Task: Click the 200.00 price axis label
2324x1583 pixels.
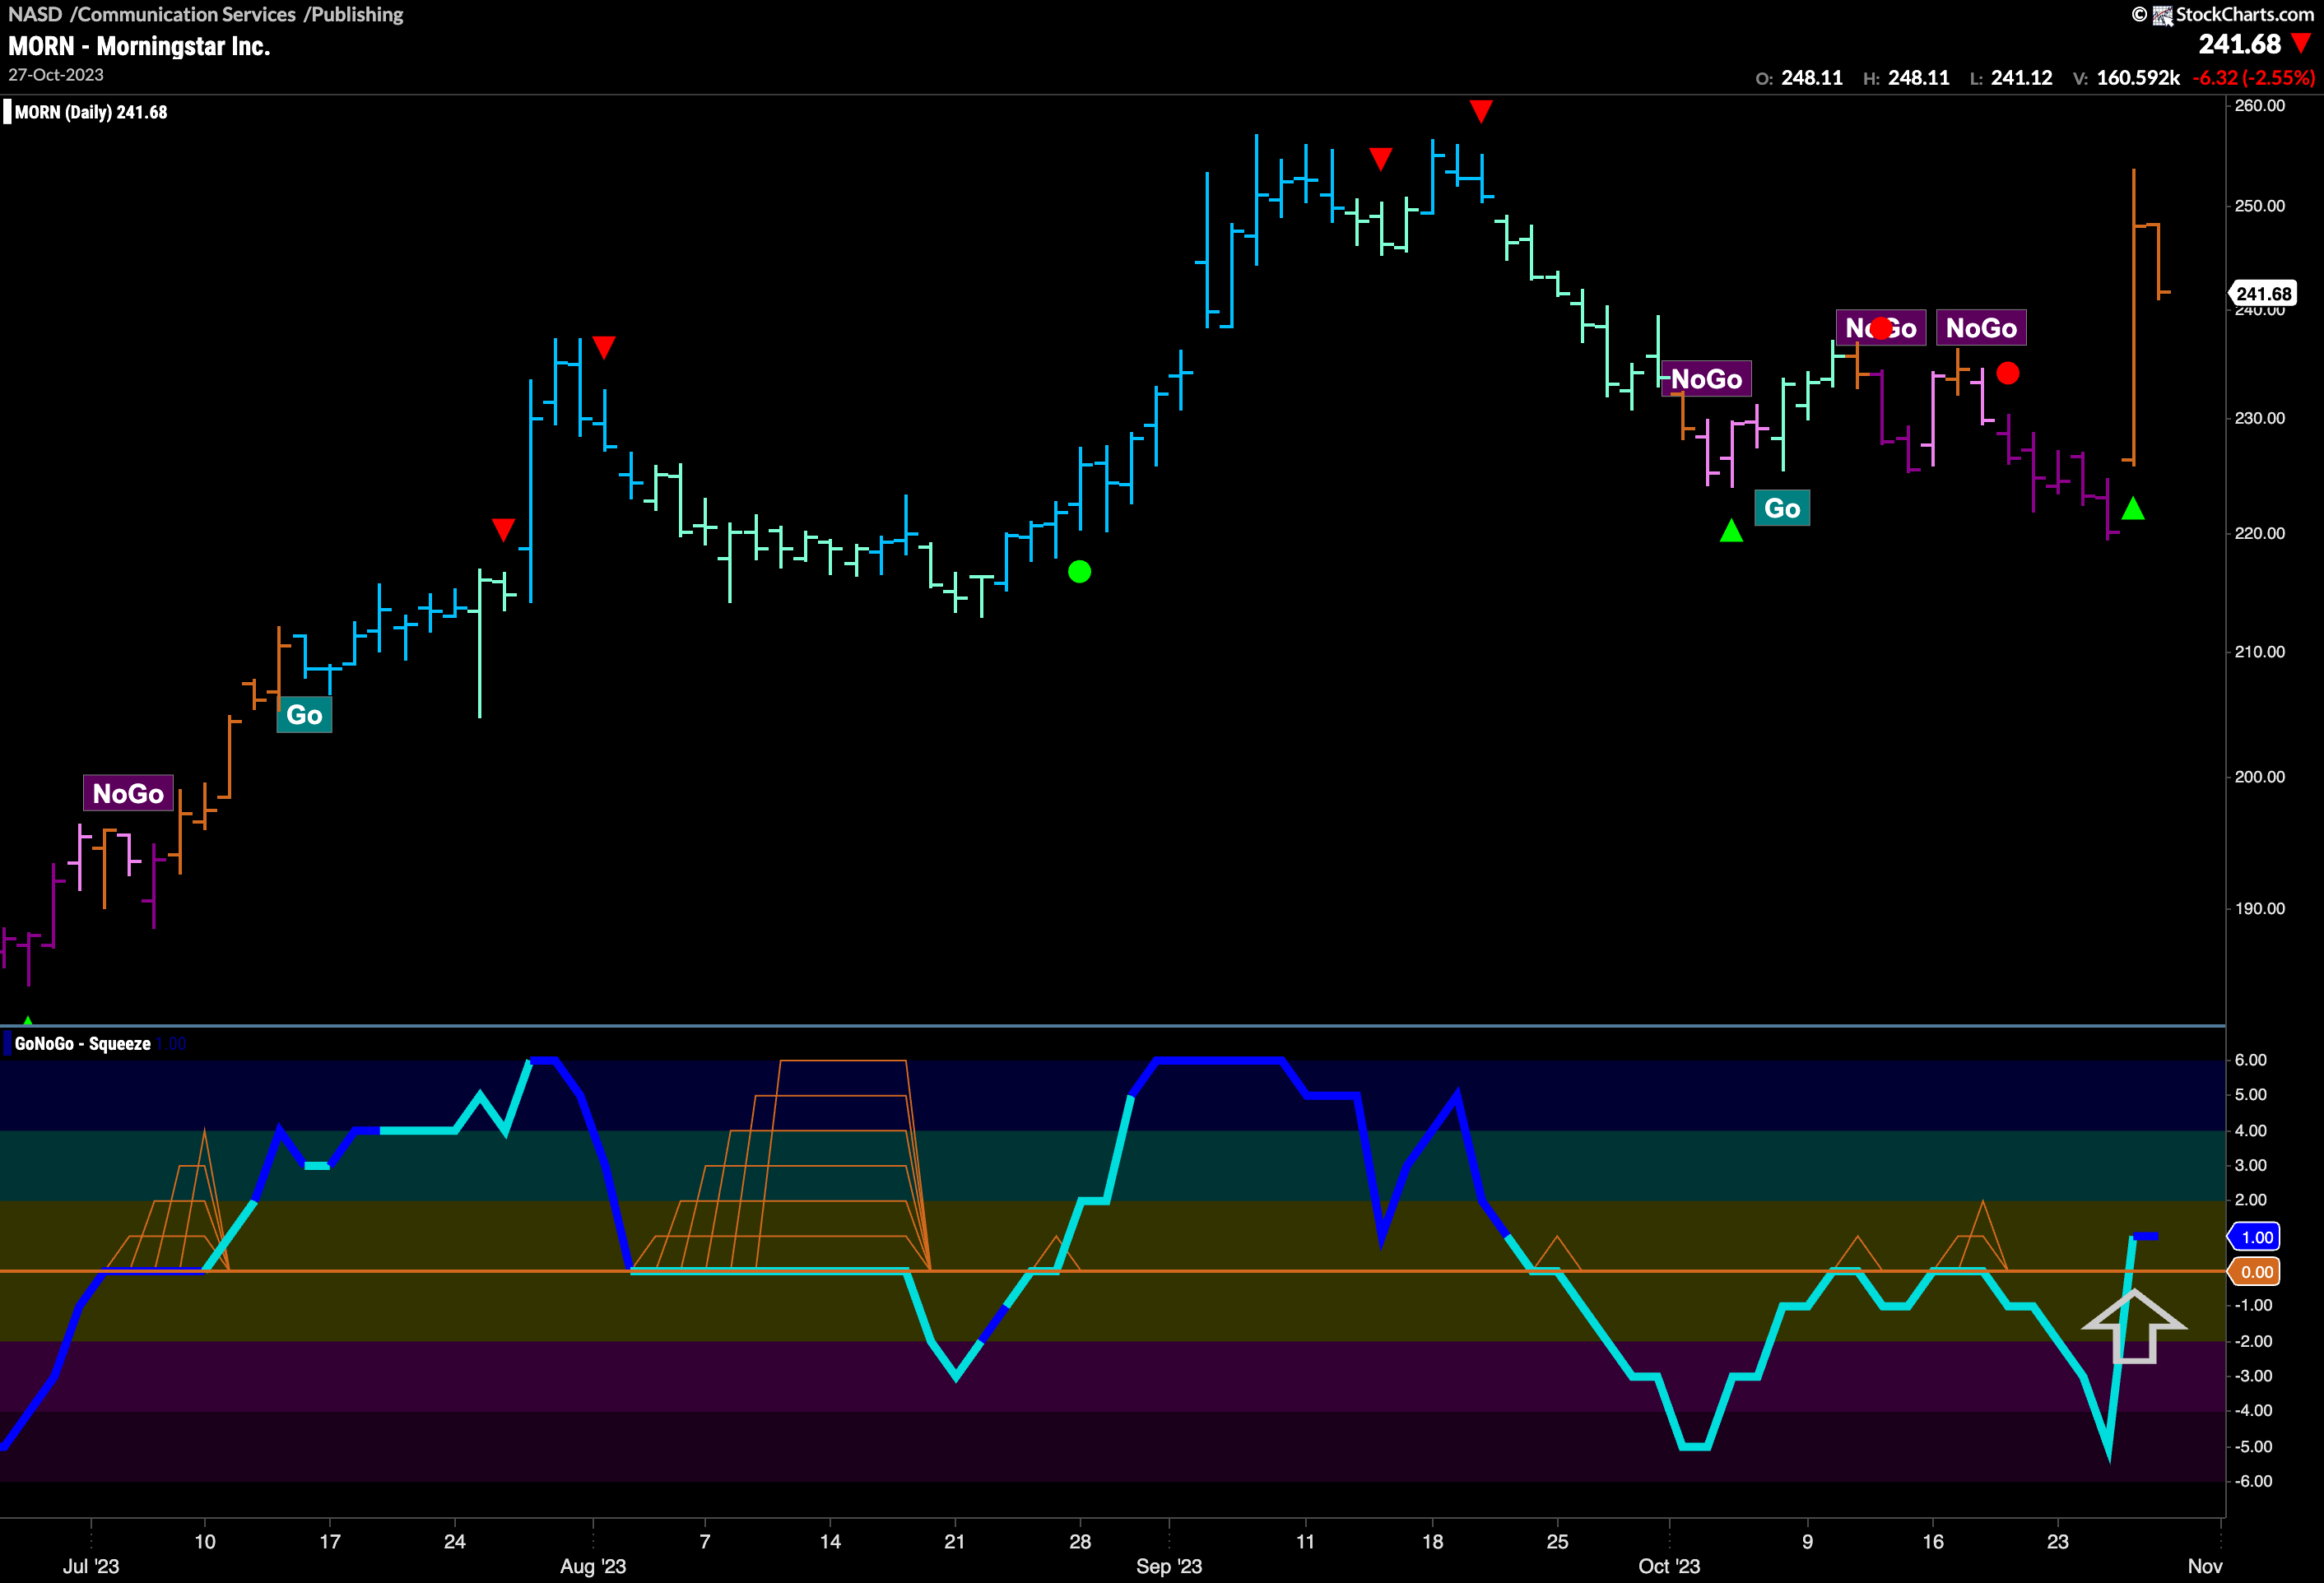Action: tap(2260, 777)
